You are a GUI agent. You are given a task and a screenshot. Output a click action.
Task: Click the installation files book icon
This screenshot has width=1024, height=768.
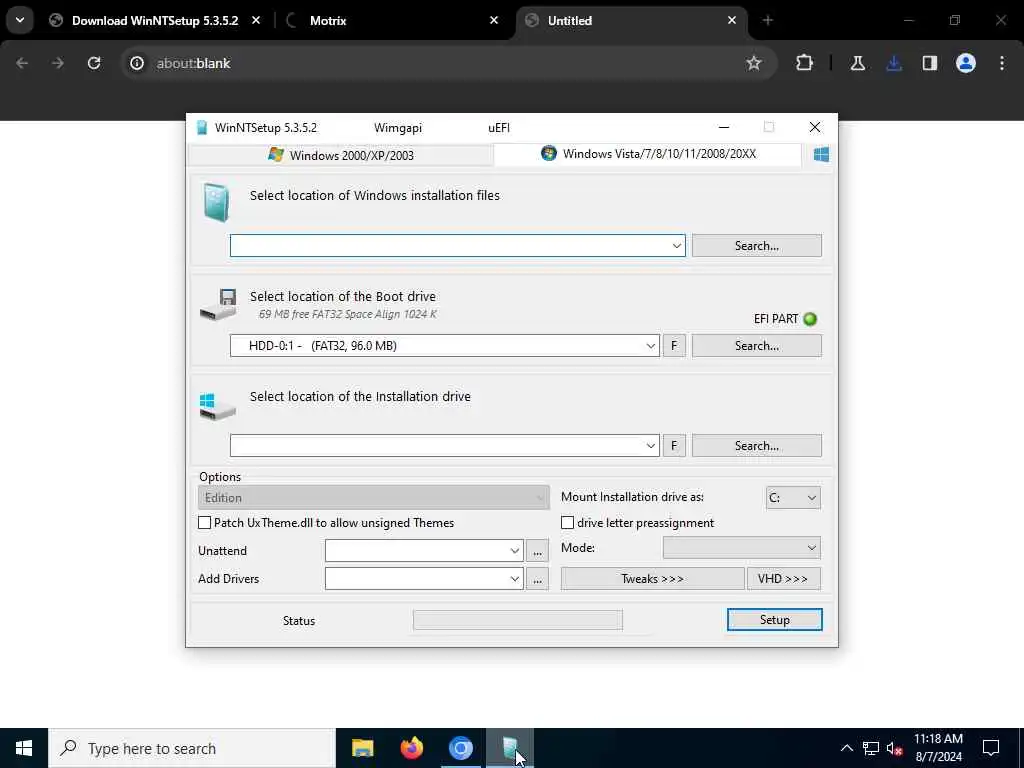[216, 202]
